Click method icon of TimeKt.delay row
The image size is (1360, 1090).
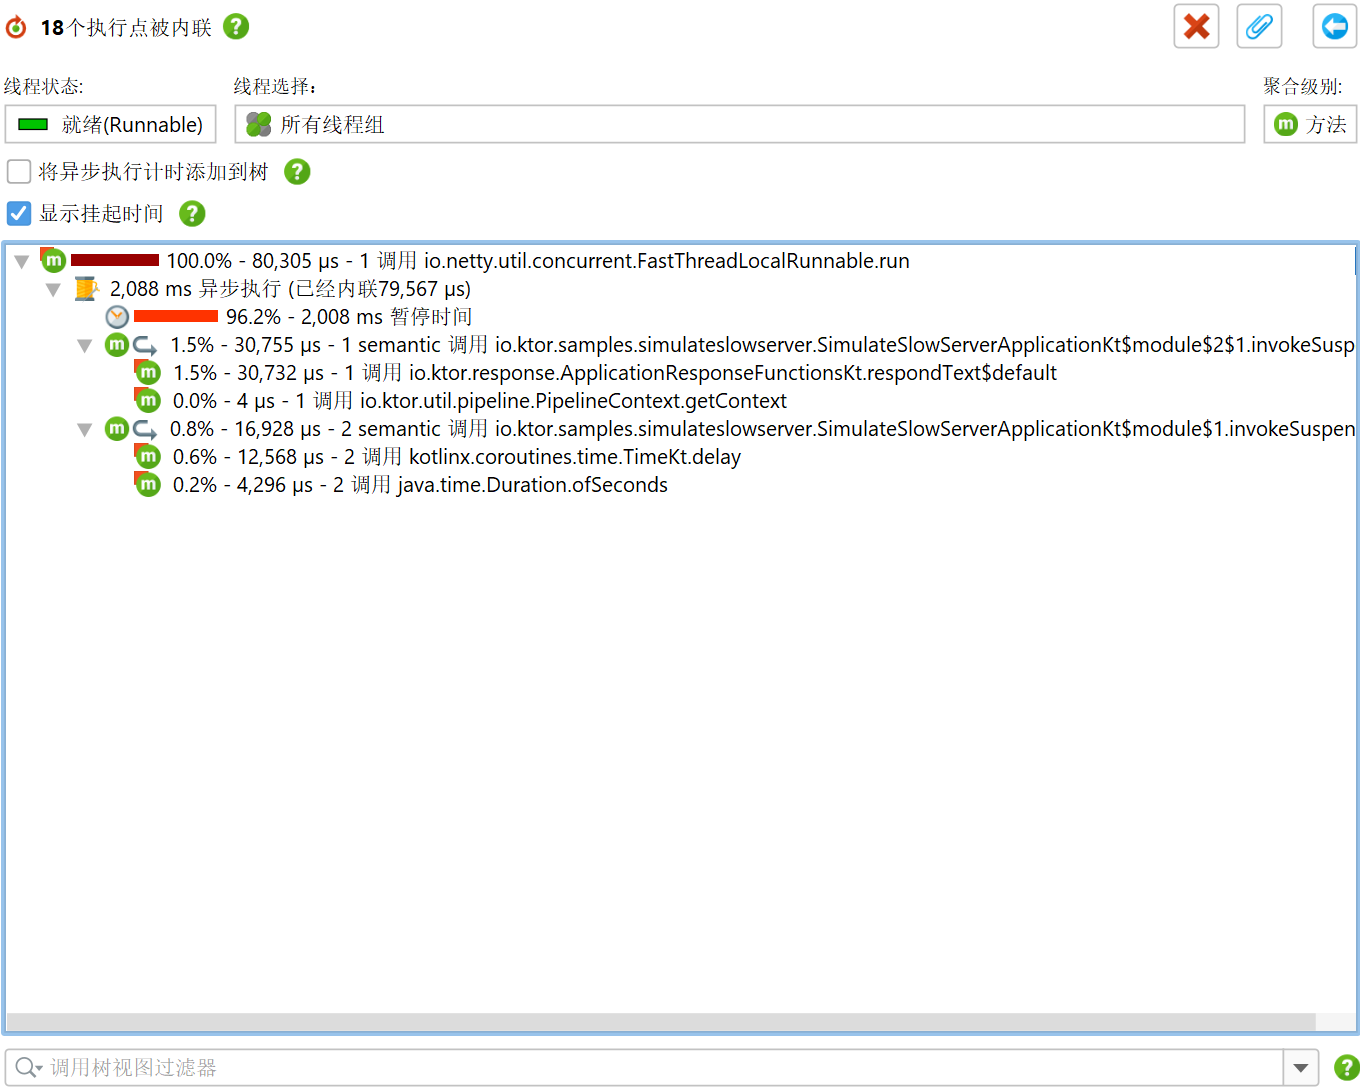click(148, 457)
